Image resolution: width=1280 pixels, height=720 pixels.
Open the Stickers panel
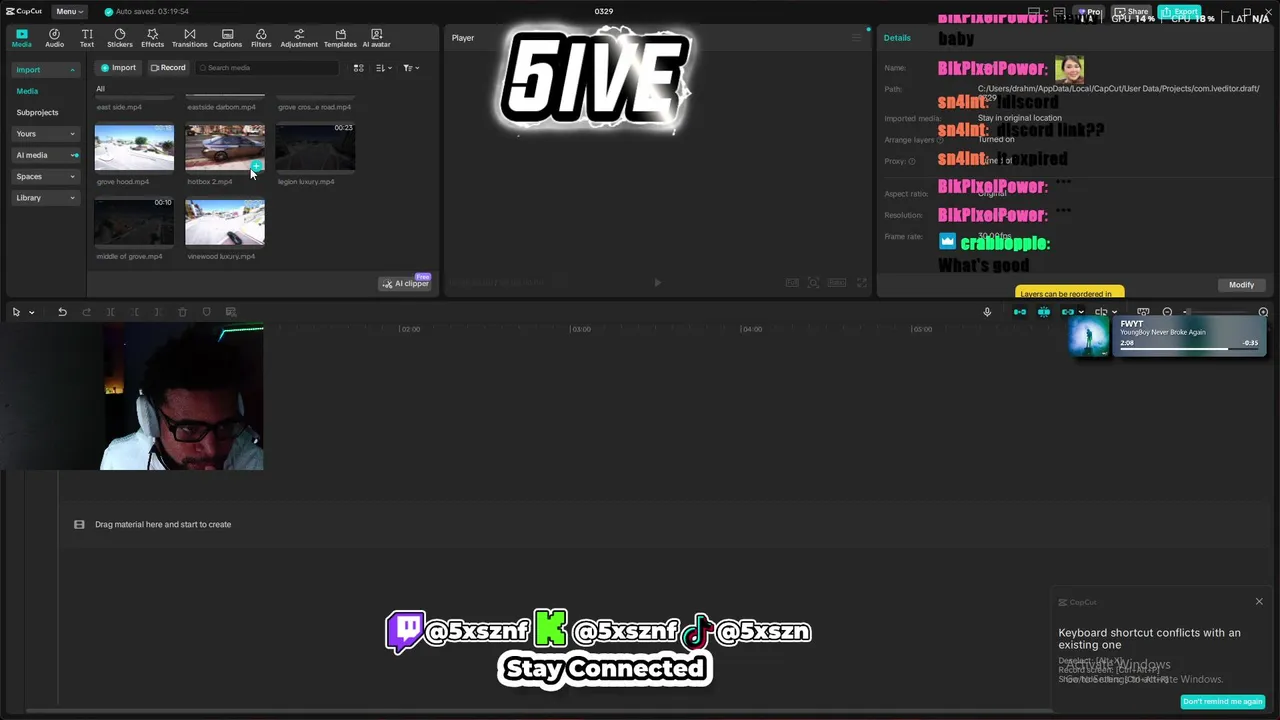click(x=120, y=38)
